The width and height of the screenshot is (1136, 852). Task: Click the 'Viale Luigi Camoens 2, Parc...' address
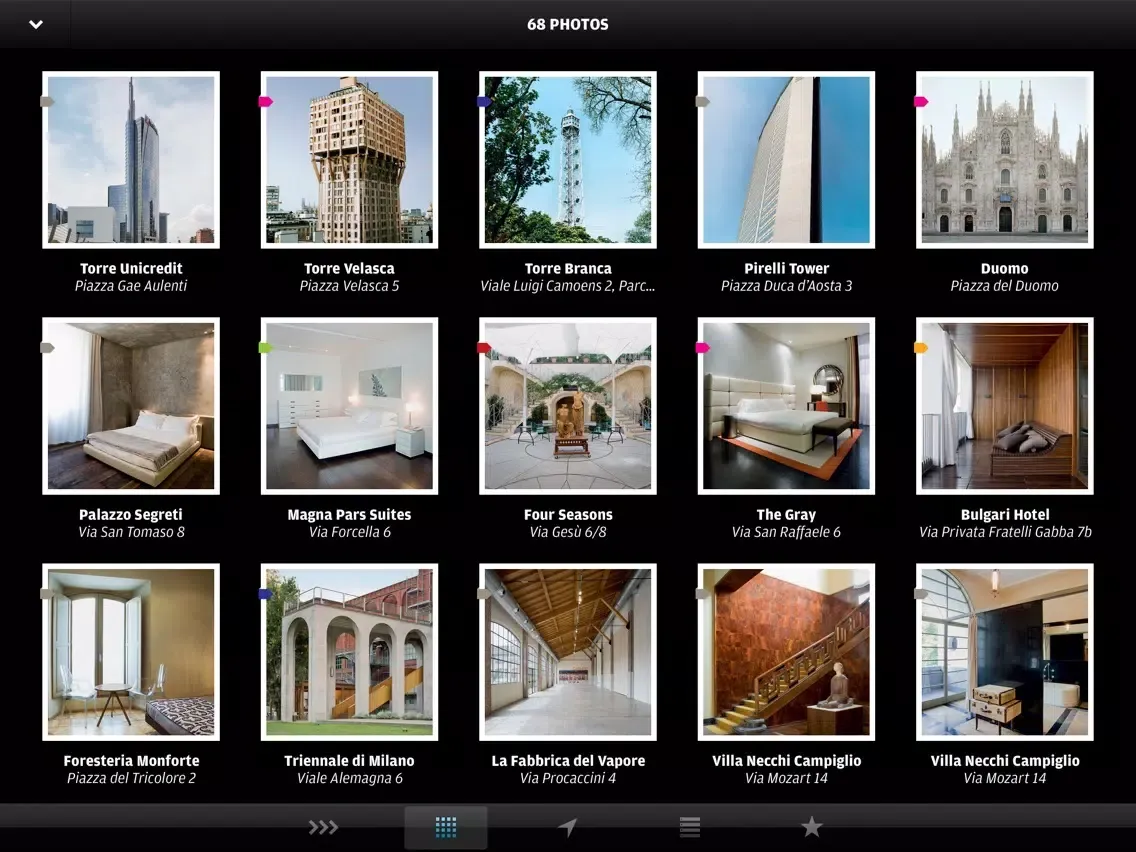pyautogui.click(x=568, y=286)
